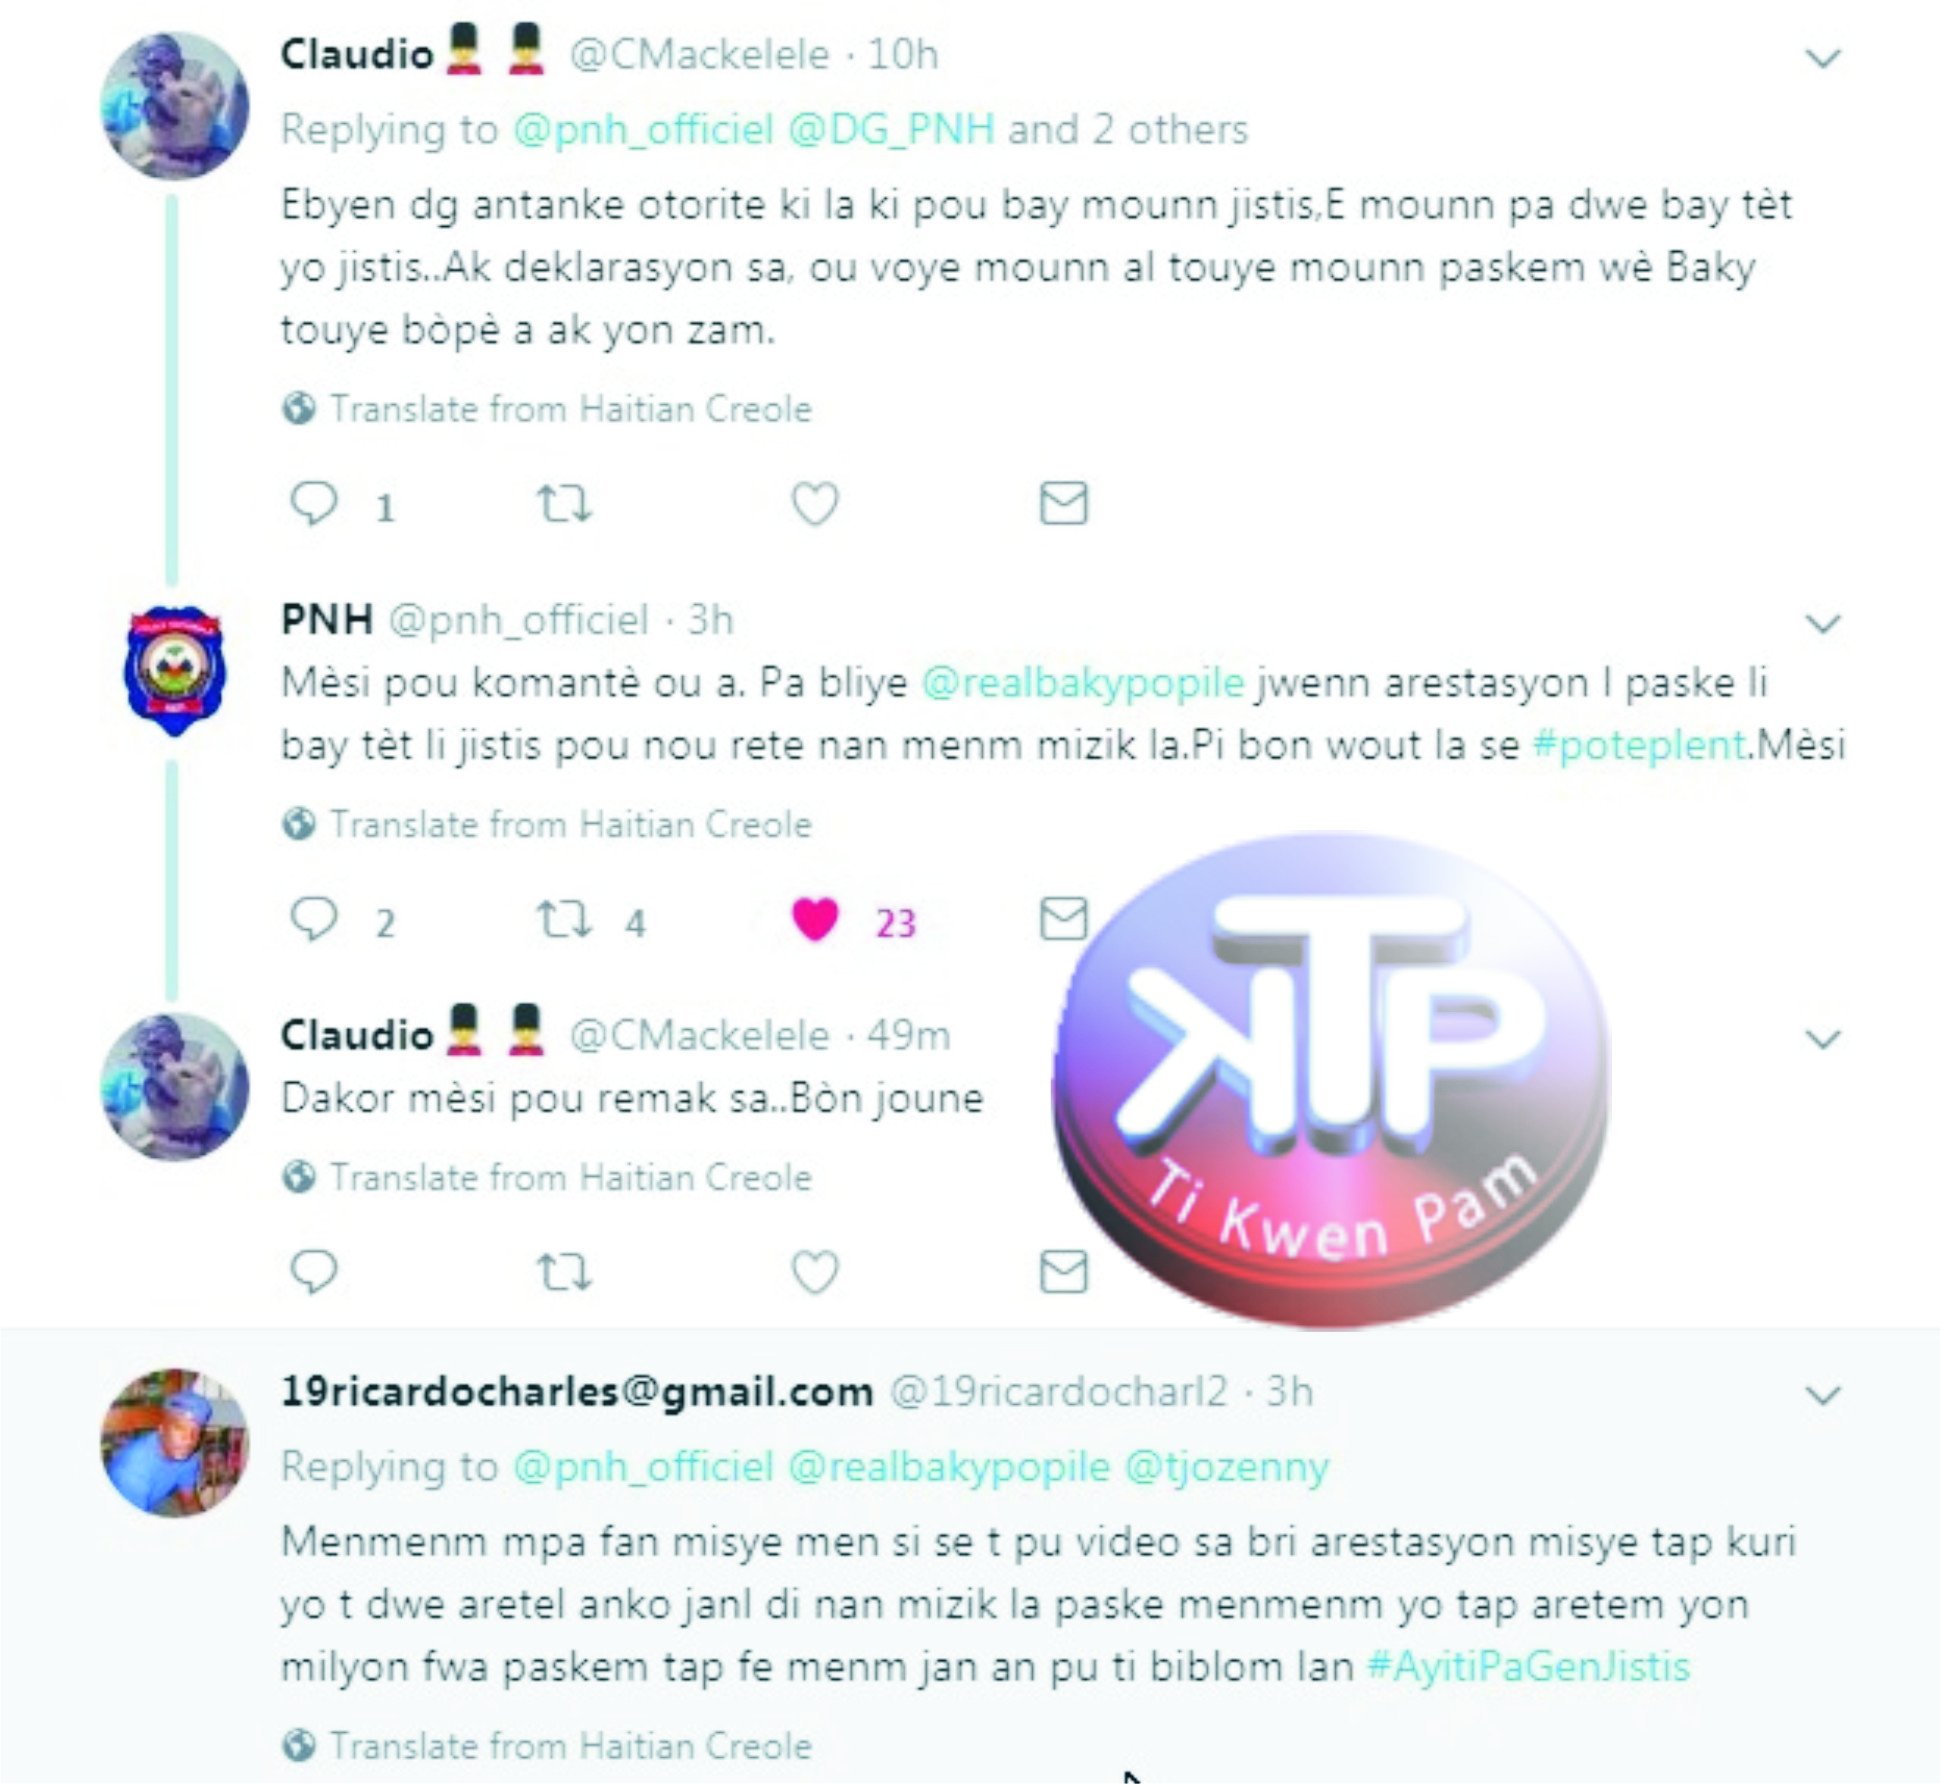The image size is (1940, 1784).
Task: Like Claudio's first tweet with the heart
Action: [x=815, y=503]
